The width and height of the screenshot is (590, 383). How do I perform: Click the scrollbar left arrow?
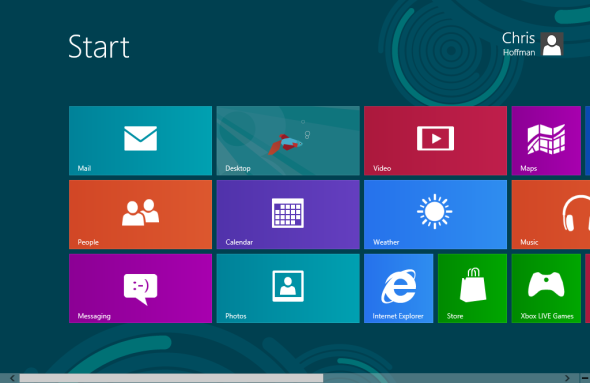12,378
